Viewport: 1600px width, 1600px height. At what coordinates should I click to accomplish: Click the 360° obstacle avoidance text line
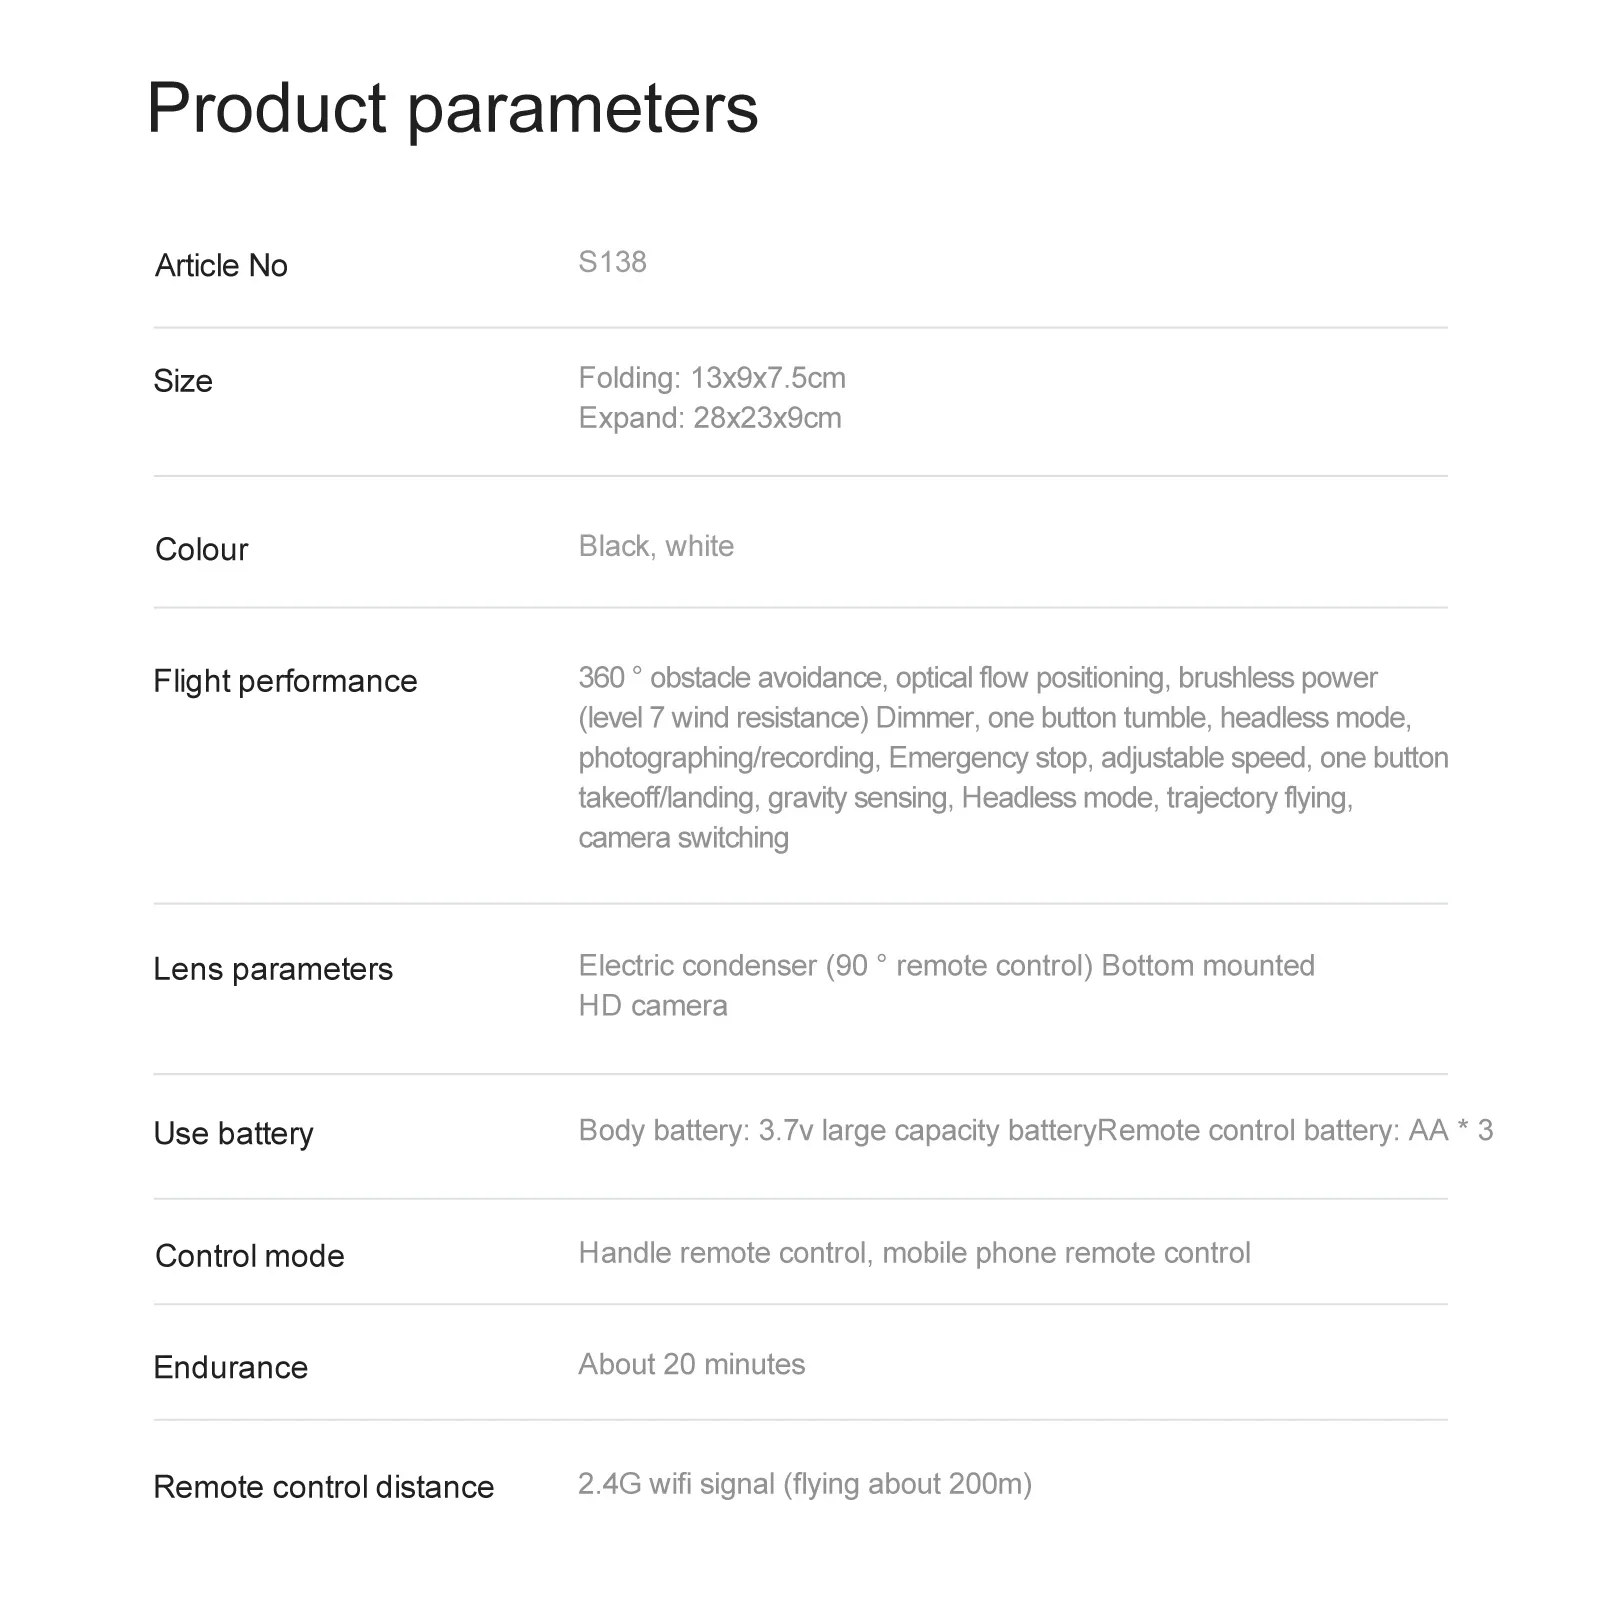(x=978, y=678)
